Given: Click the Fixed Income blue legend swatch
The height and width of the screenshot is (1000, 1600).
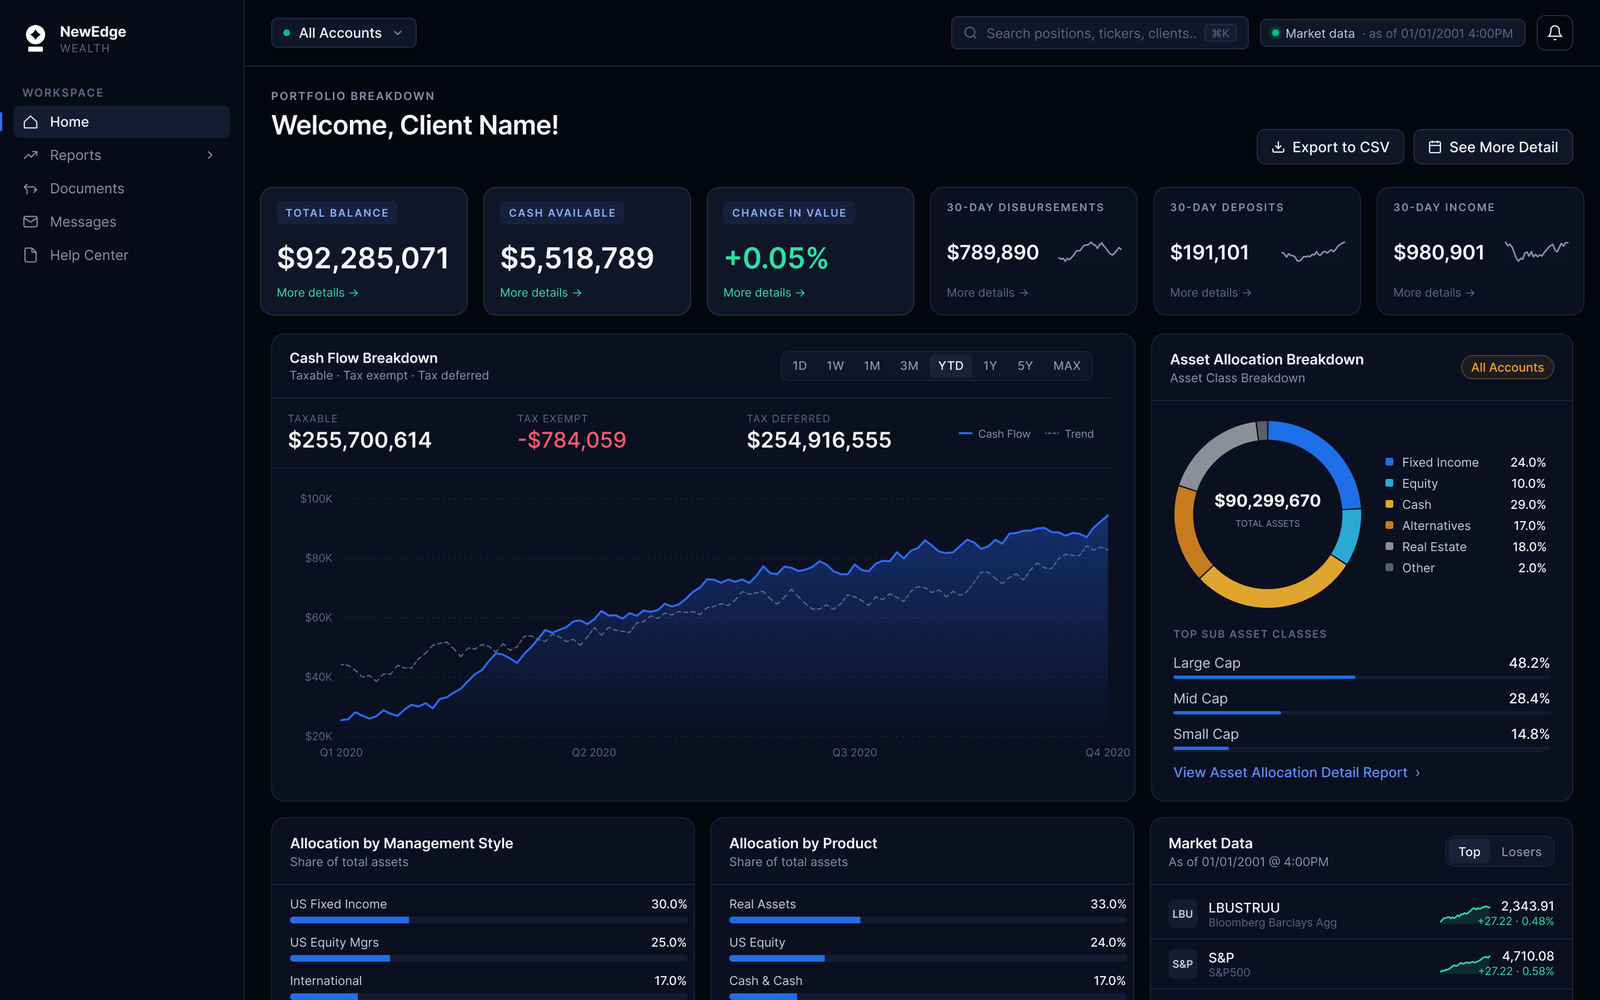Looking at the screenshot, I should click(x=1389, y=462).
